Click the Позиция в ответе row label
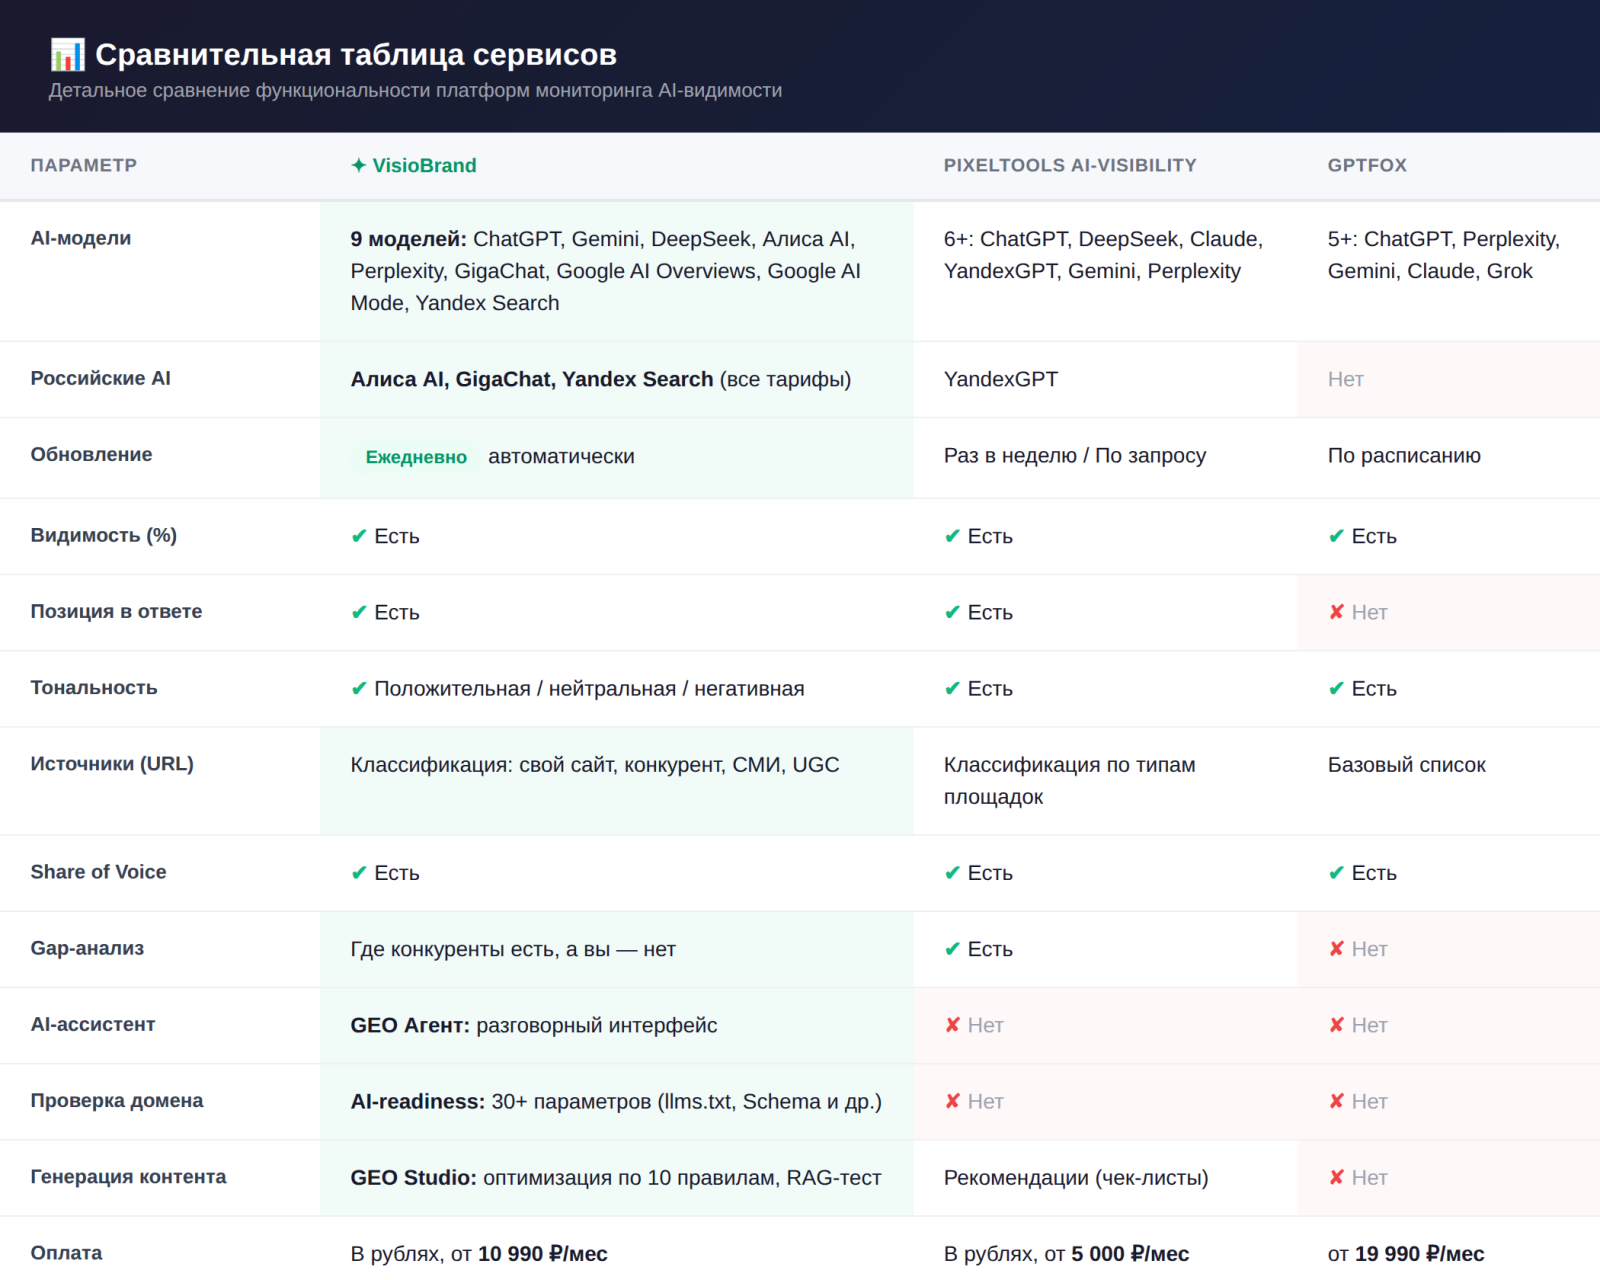Screen dimensions: 1600x1280 pyautogui.click(x=116, y=611)
